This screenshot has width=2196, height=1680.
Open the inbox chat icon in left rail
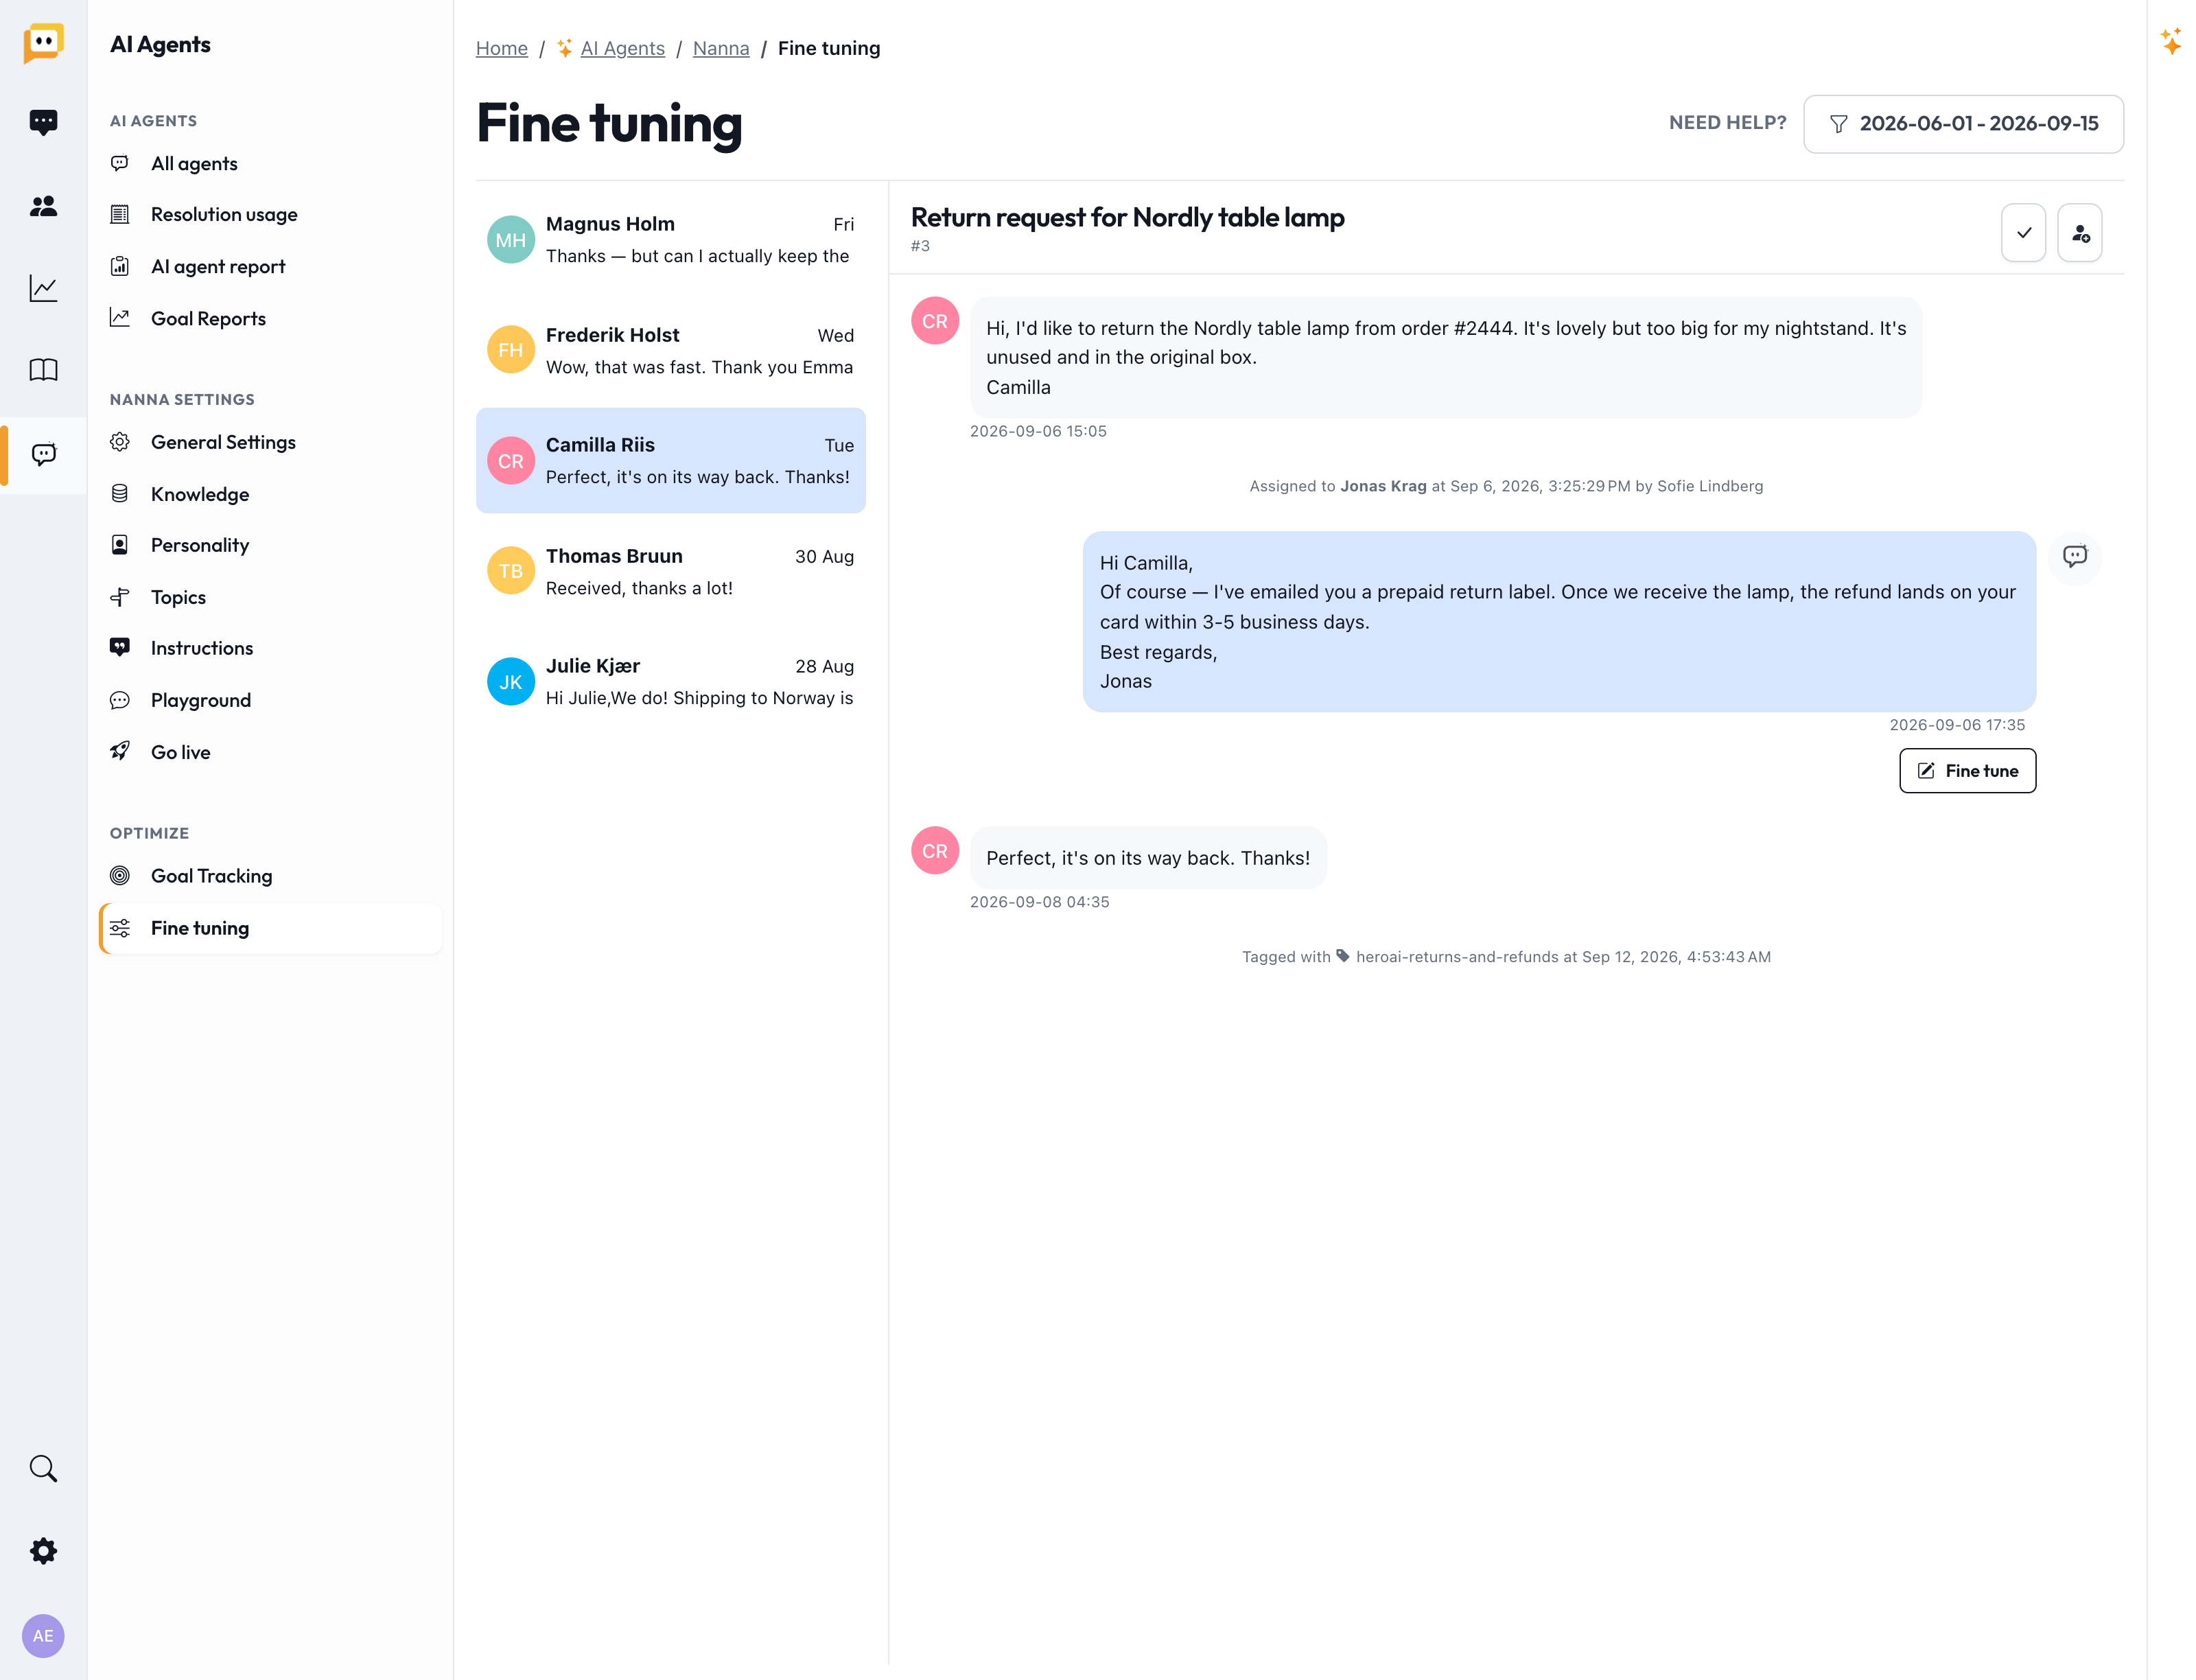point(43,122)
